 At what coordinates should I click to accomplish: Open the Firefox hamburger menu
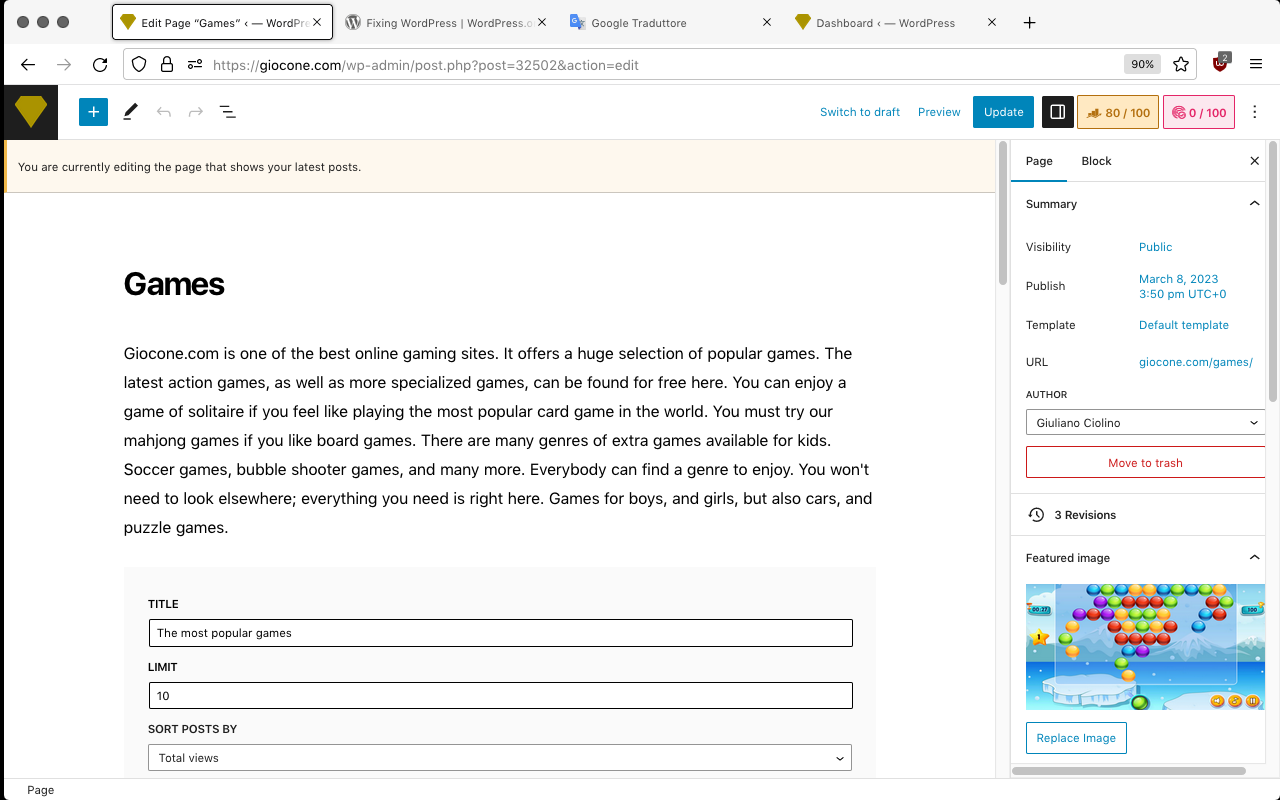click(1256, 64)
